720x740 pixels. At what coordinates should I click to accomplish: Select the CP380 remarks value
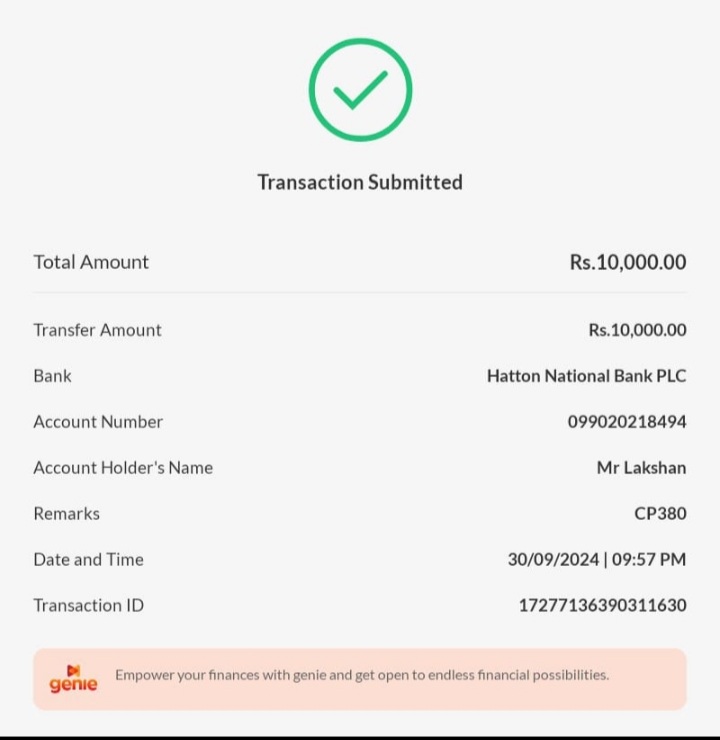[x=660, y=513]
